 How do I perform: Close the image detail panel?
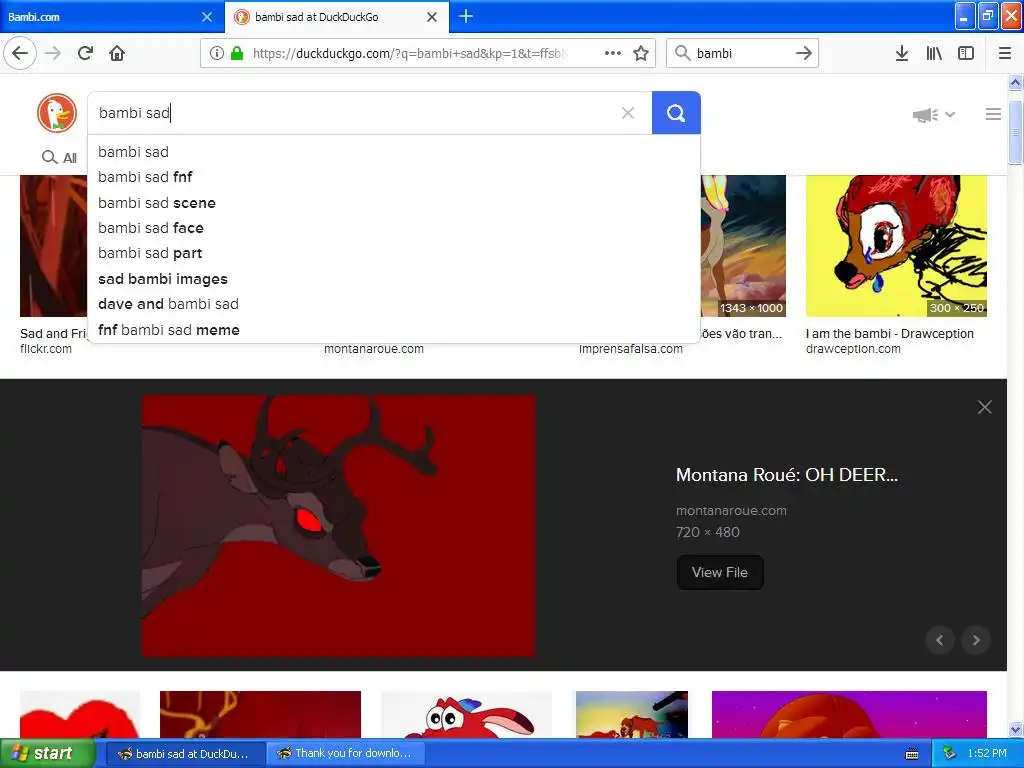(x=985, y=408)
